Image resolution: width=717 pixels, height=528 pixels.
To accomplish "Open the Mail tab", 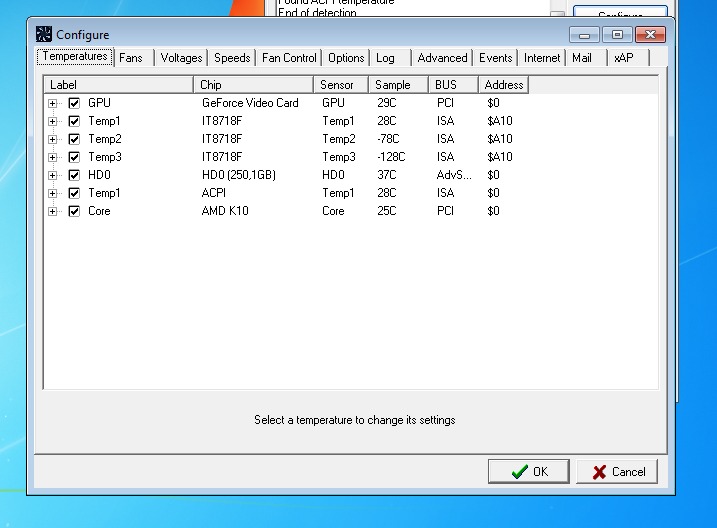I will point(587,58).
